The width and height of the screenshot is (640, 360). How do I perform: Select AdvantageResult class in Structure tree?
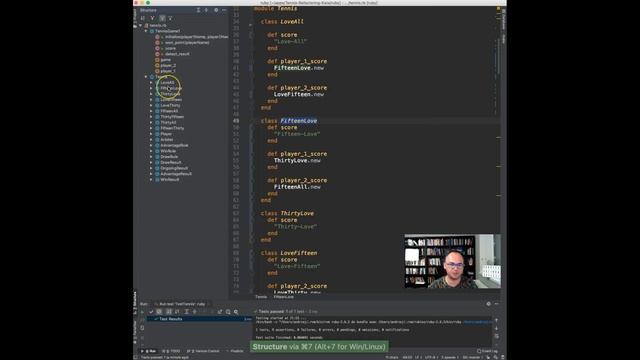click(176, 174)
